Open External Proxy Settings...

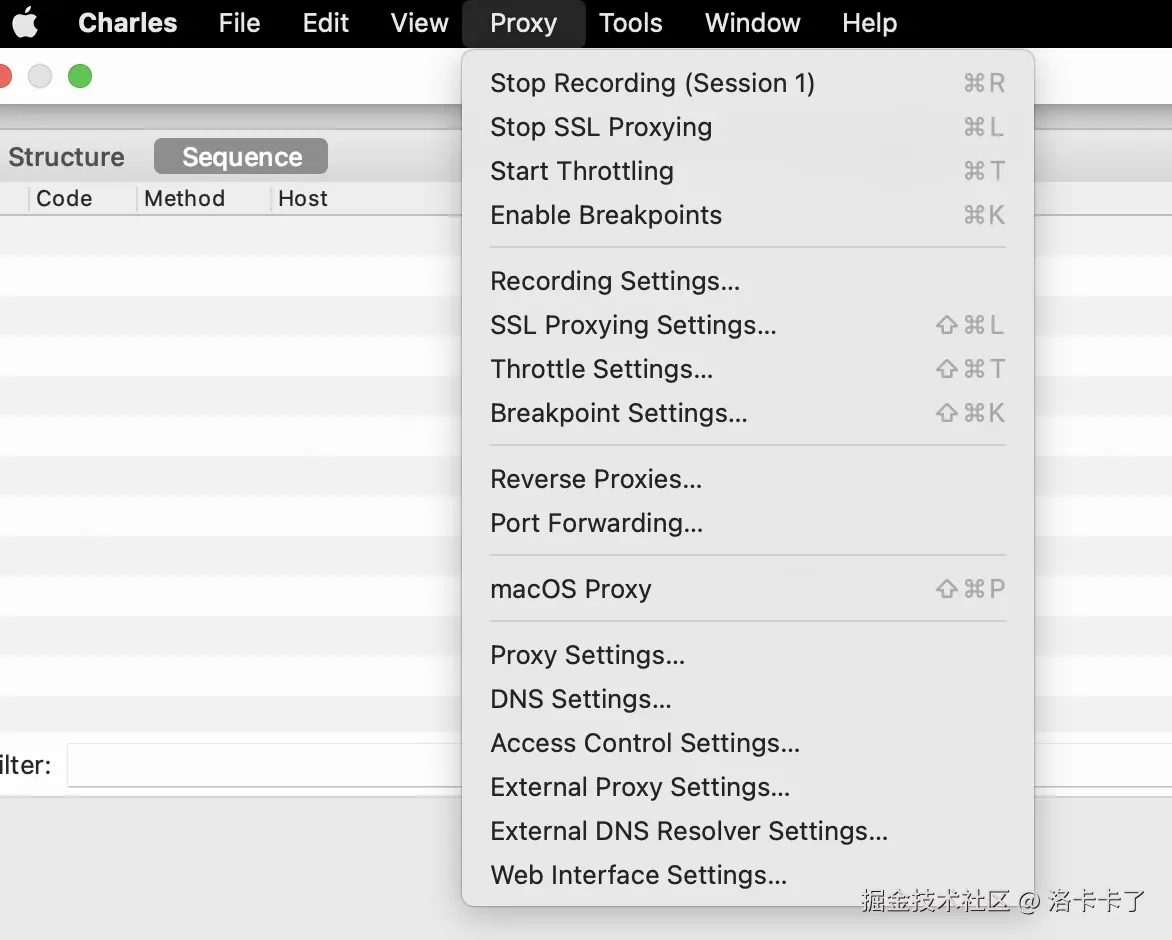tap(747, 788)
